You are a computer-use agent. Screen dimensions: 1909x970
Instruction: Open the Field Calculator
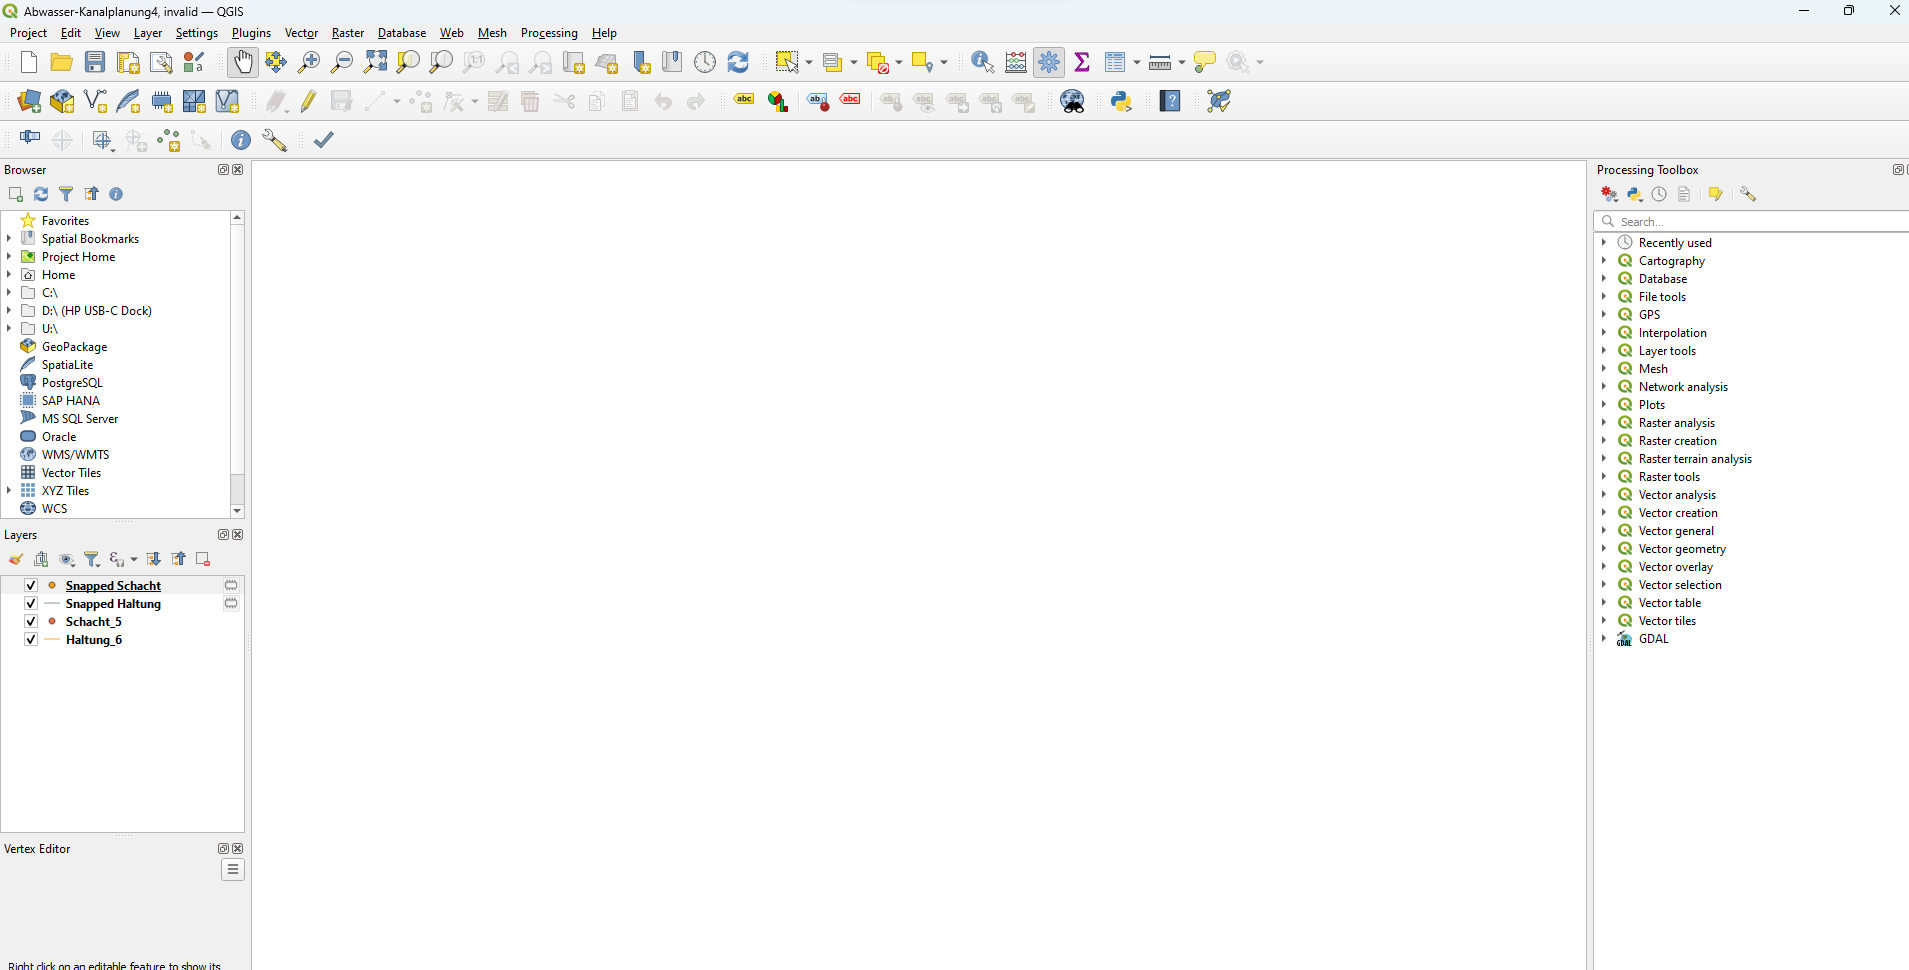pos(1015,61)
